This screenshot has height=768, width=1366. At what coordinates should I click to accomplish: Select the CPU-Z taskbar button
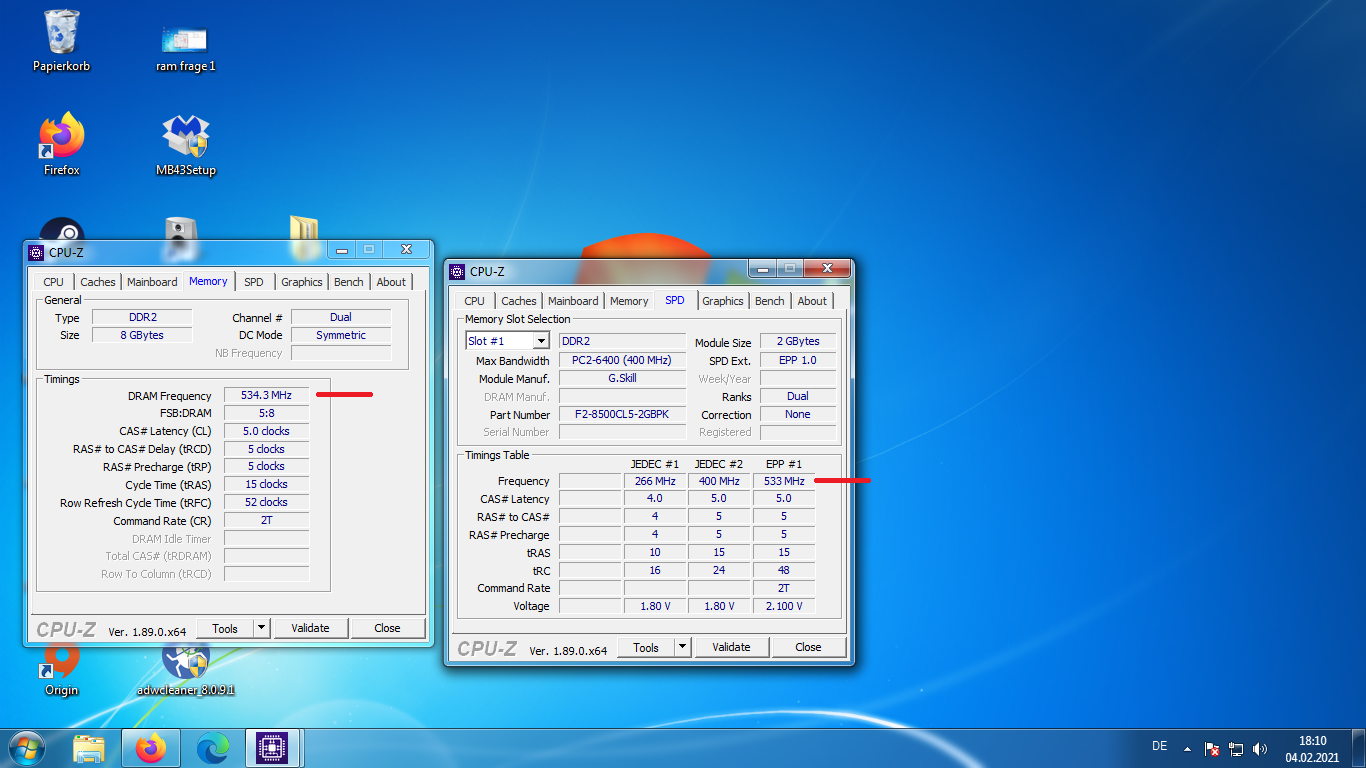[x=273, y=748]
